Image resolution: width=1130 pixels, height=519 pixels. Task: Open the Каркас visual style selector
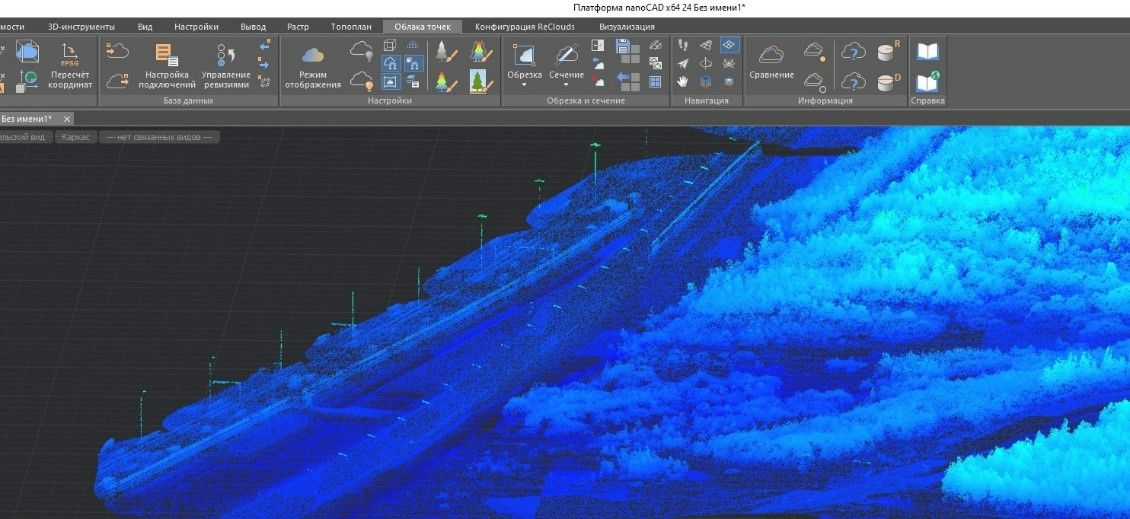click(x=76, y=137)
